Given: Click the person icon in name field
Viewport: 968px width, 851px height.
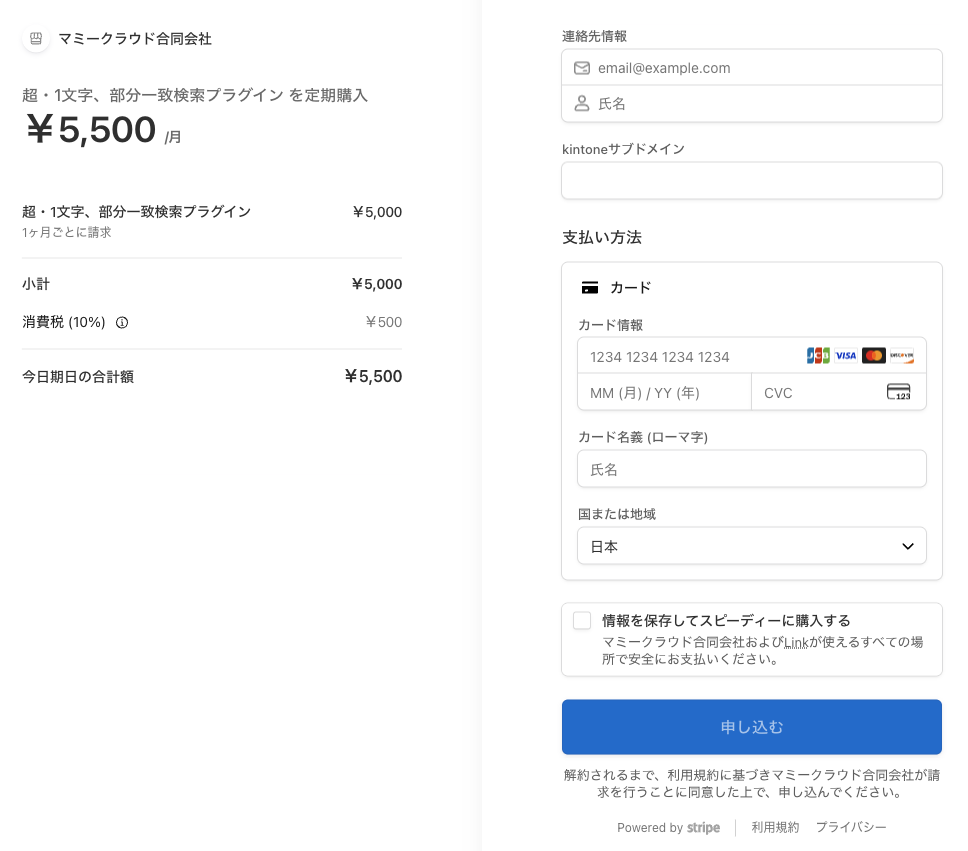Looking at the screenshot, I should point(582,104).
